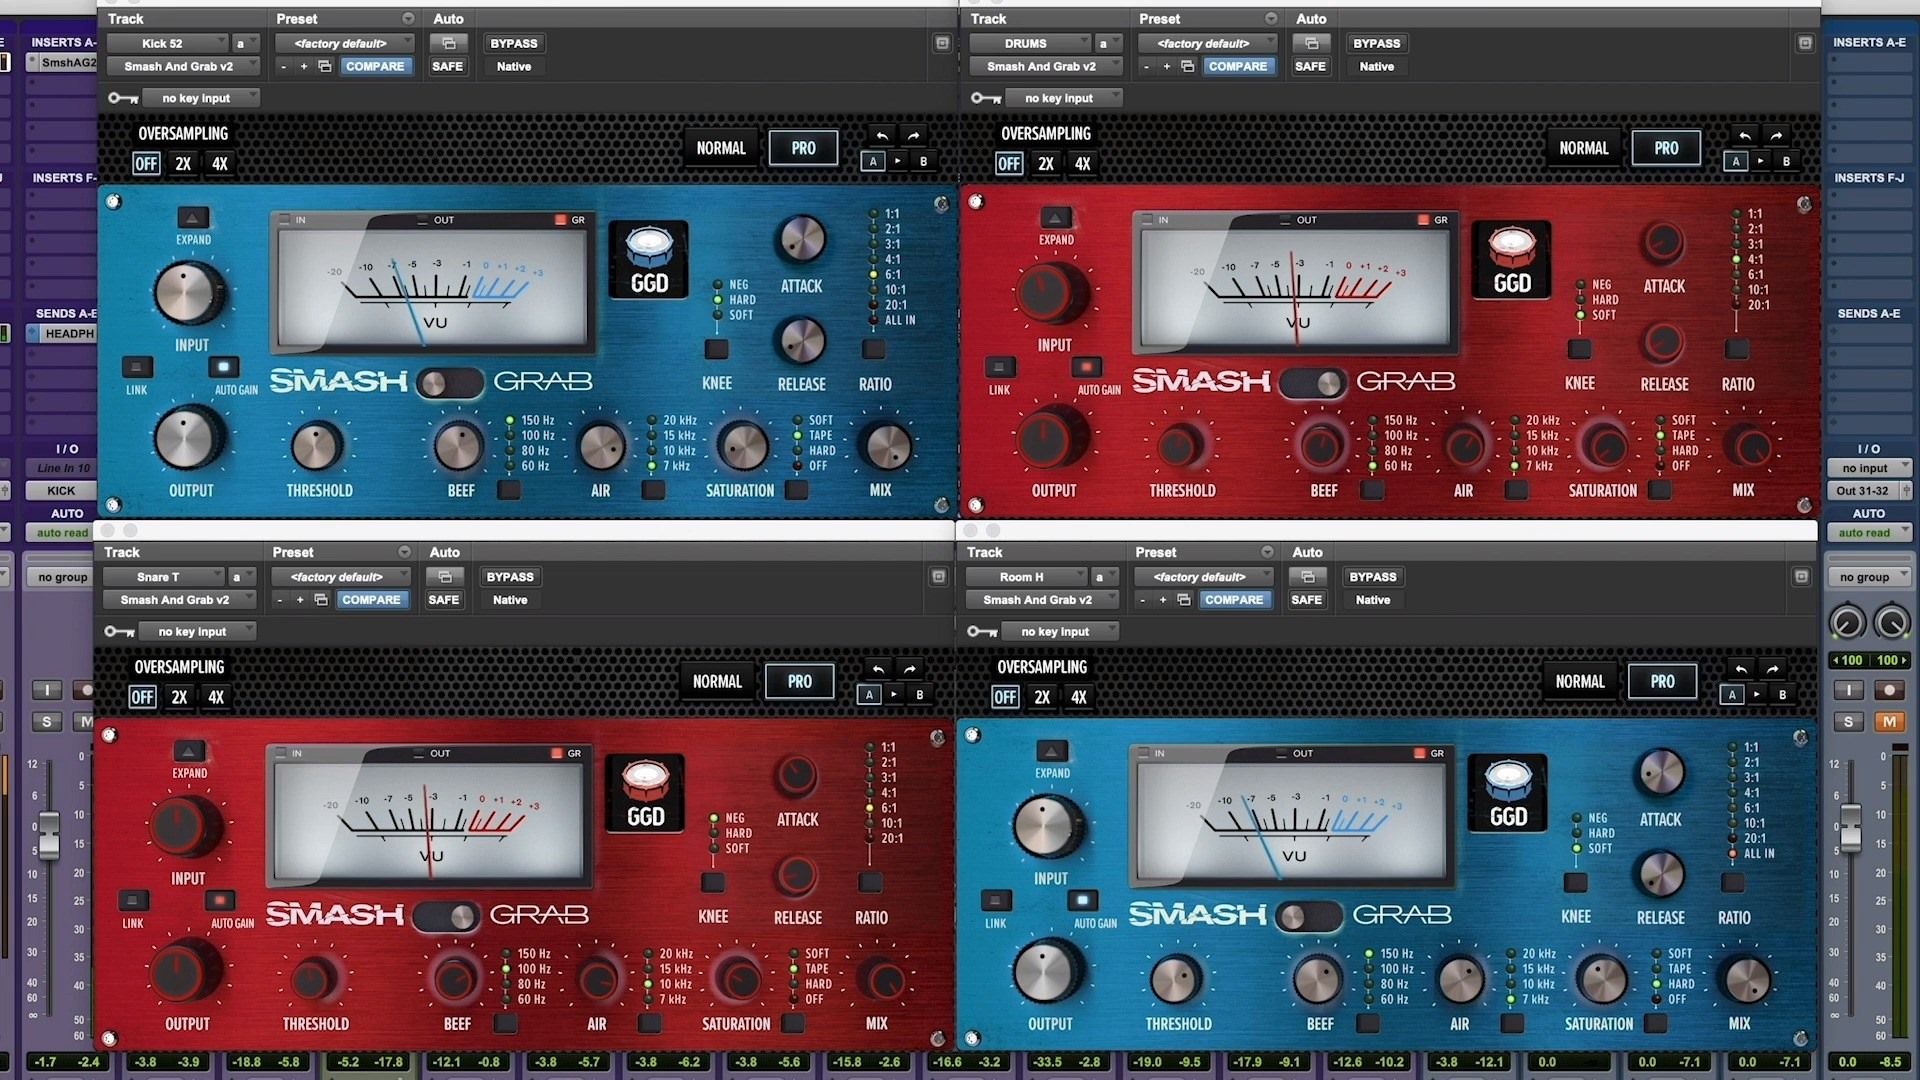Image resolution: width=1920 pixels, height=1080 pixels.
Task: Click the Air frequency button in DRUMS plugin
Action: pos(1516,490)
